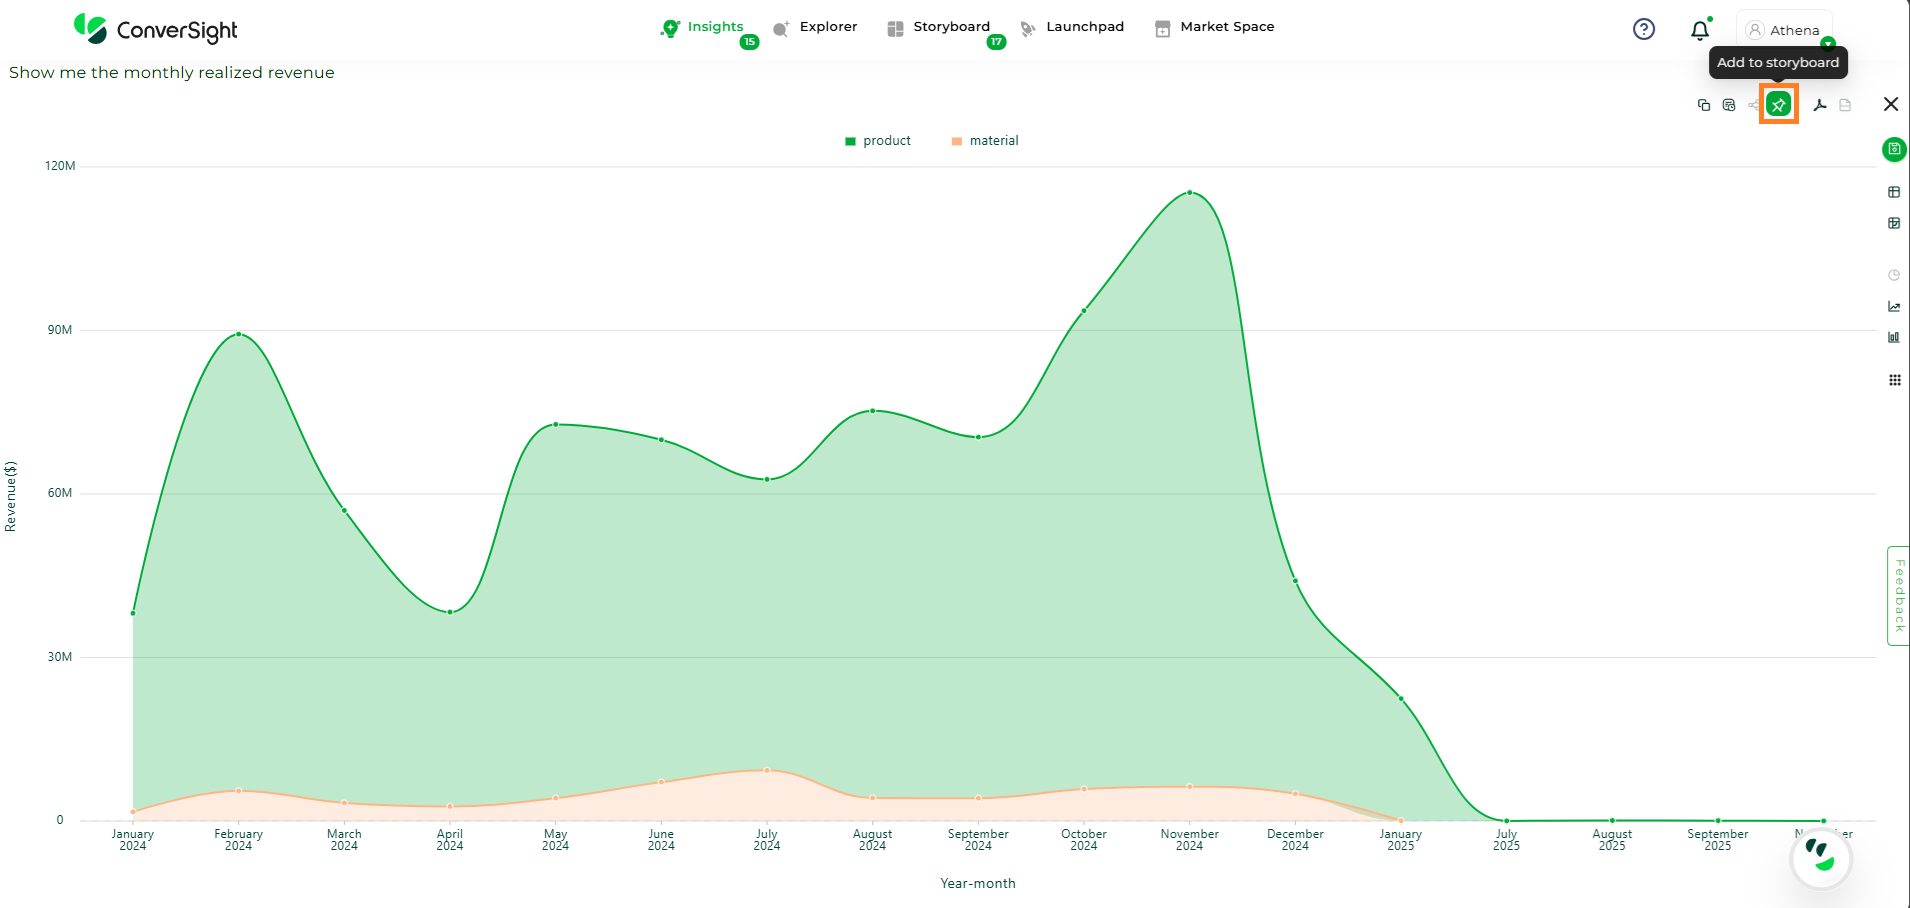The image size is (1910, 908).
Task: Toggle the product series in legend
Action: 878,141
